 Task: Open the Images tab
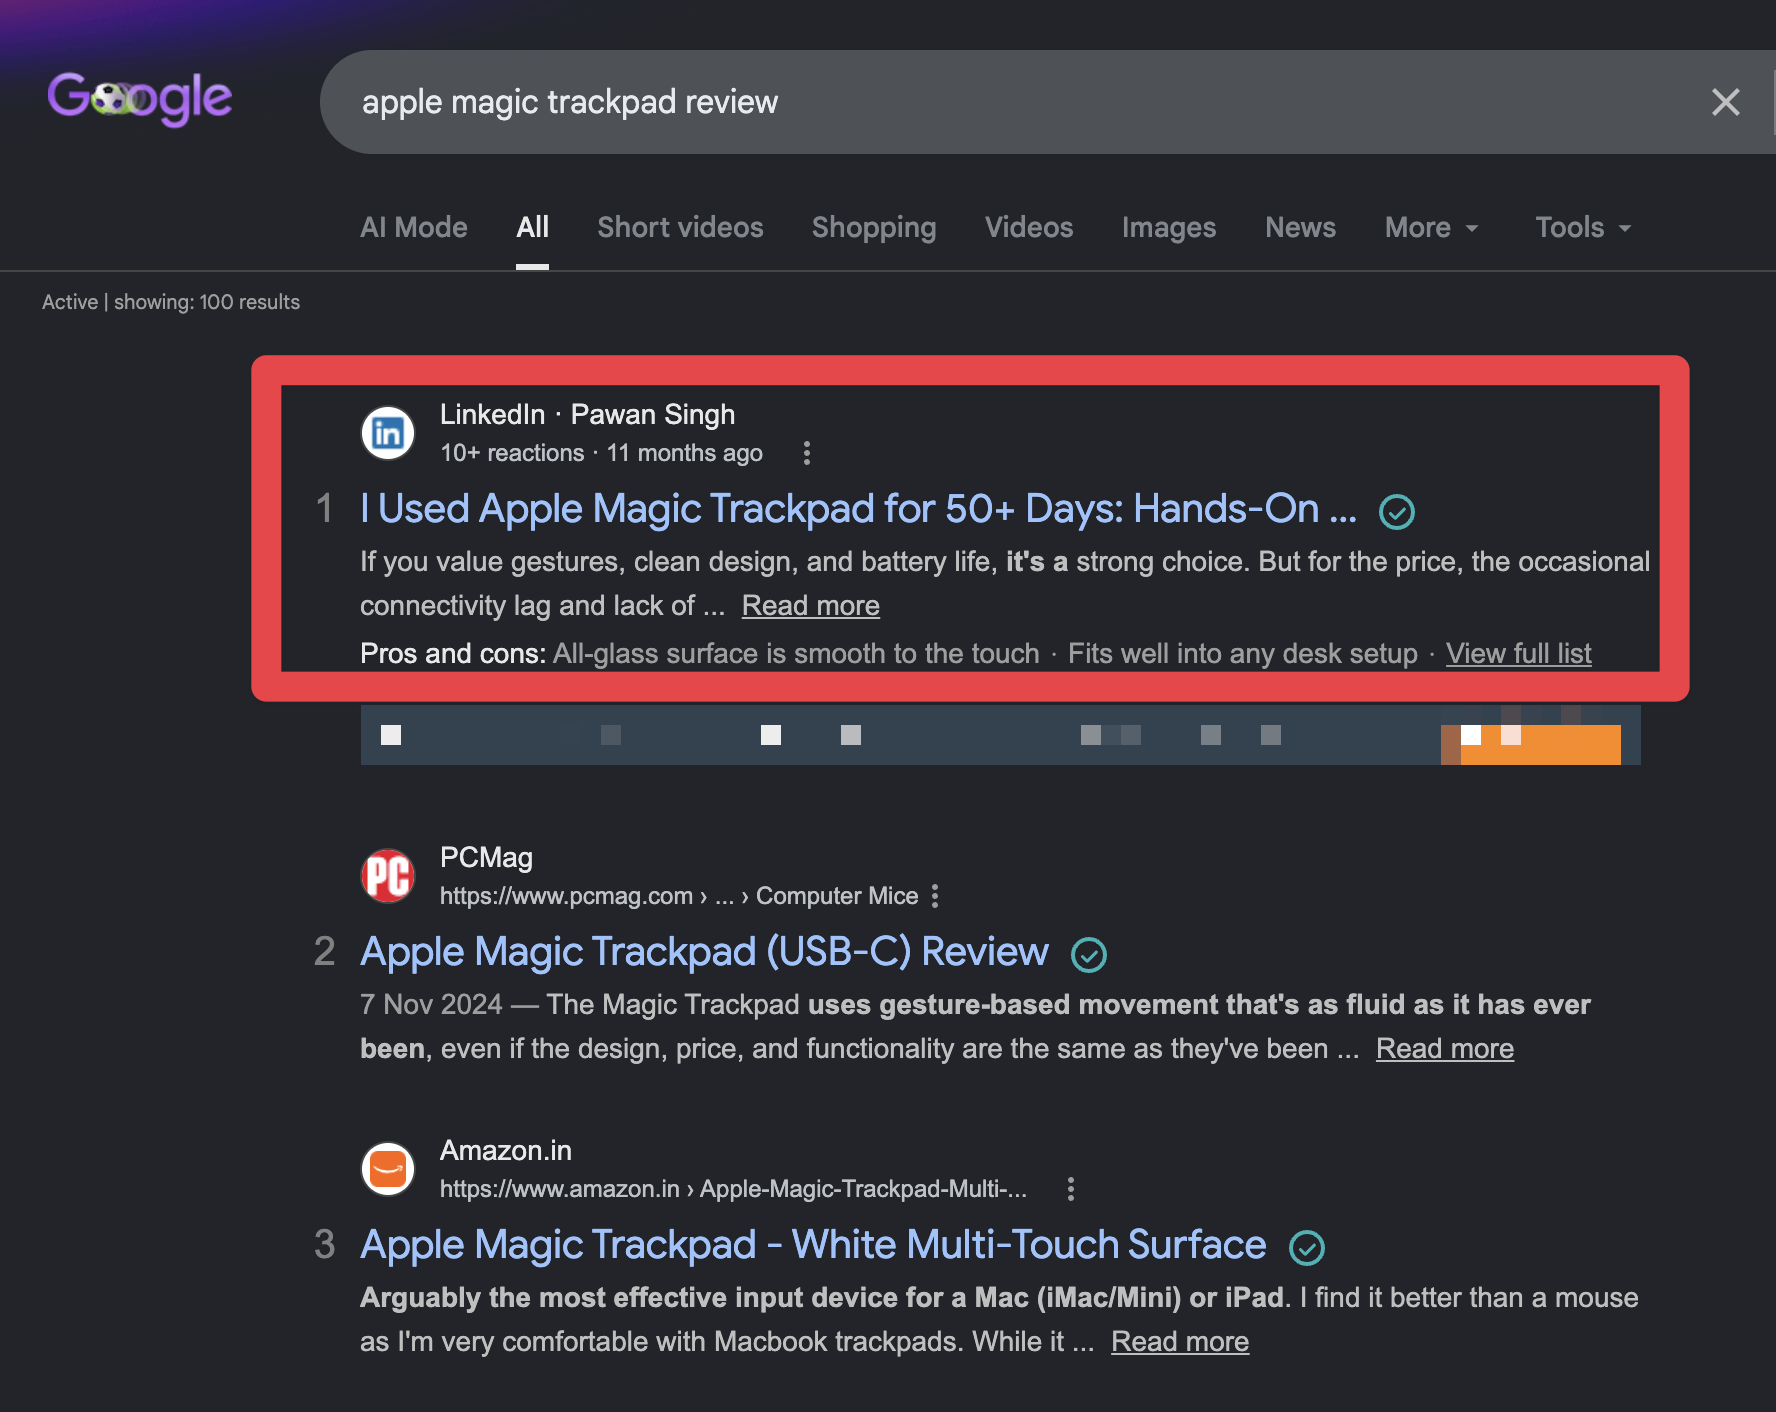[1169, 228]
